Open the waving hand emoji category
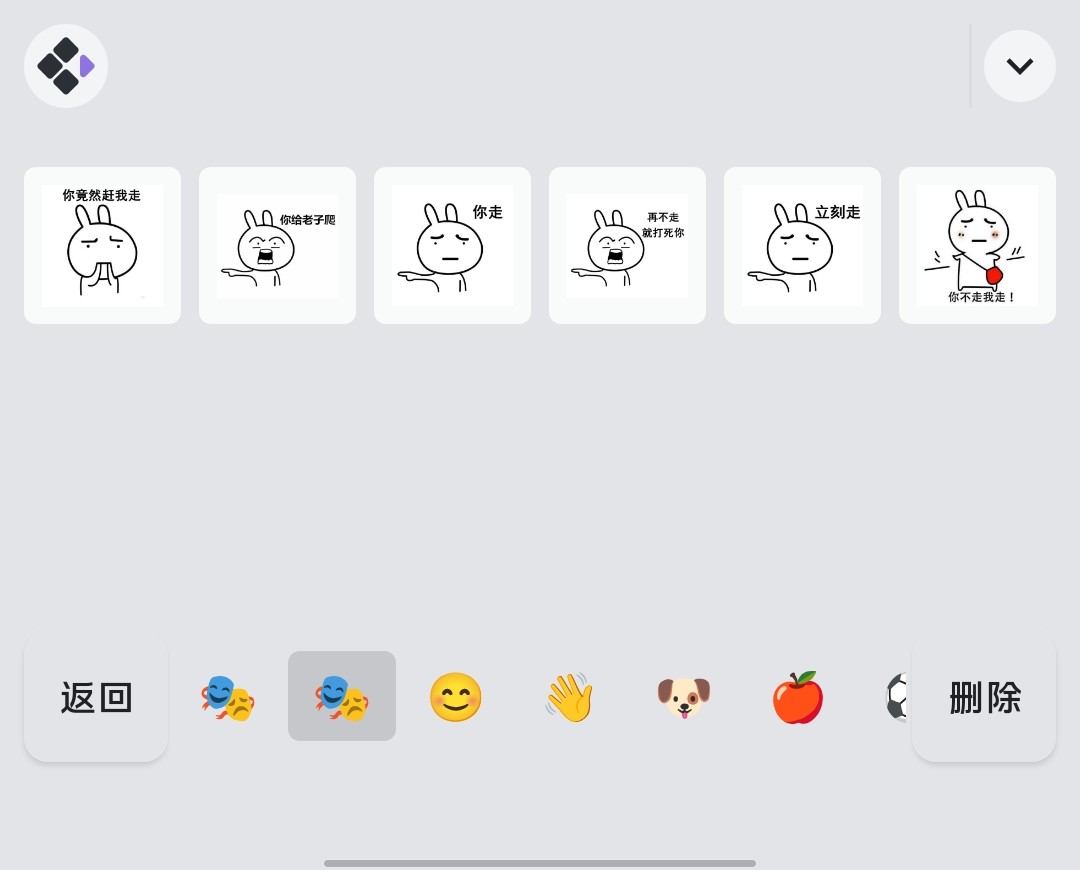Screen dimensions: 1080x870 570,697
